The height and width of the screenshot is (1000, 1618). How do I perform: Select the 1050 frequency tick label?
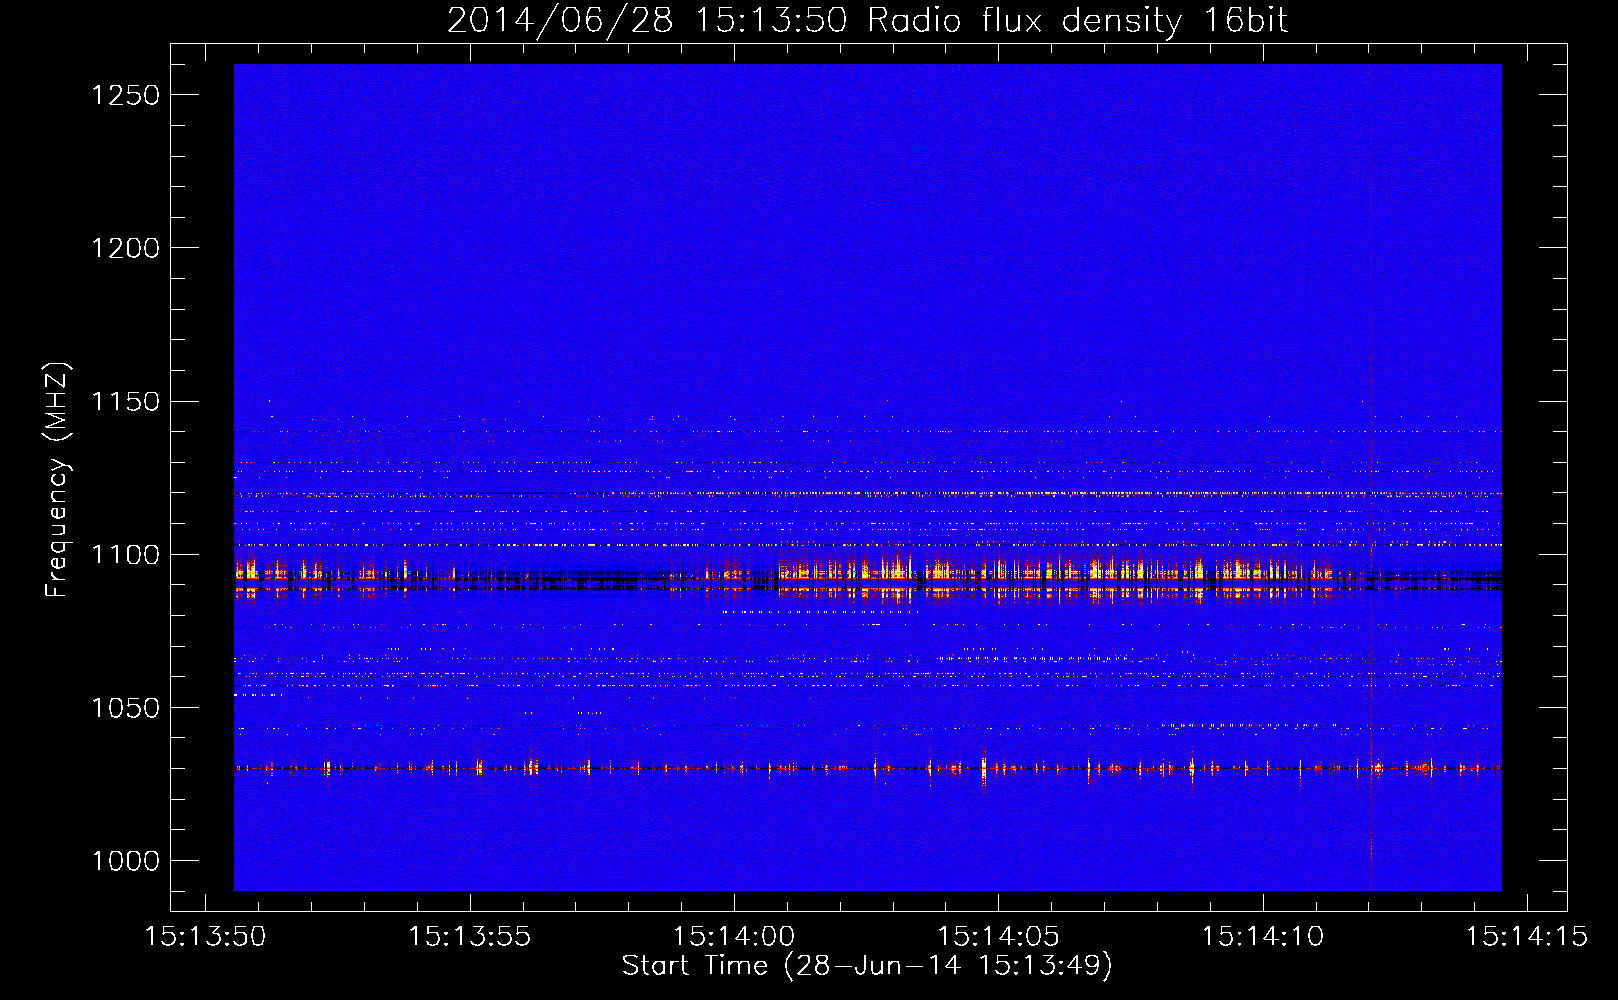point(125,708)
